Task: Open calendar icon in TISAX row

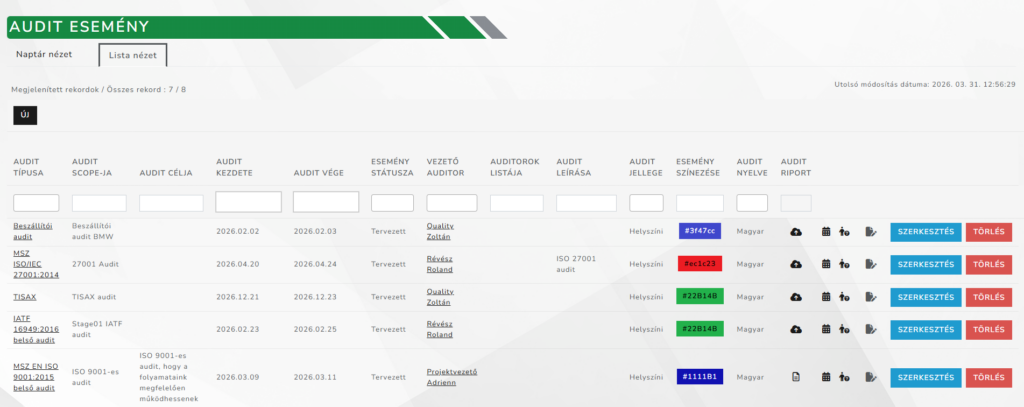Action: pyautogui.click(x=825, y=297)
